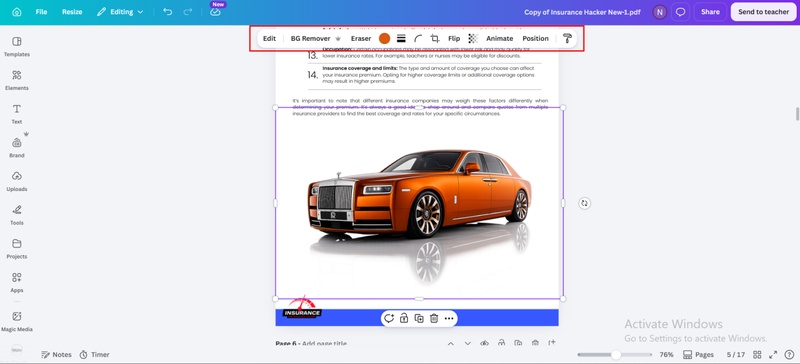Click the Share button
800x364 pixels.
tap(710, 12)
